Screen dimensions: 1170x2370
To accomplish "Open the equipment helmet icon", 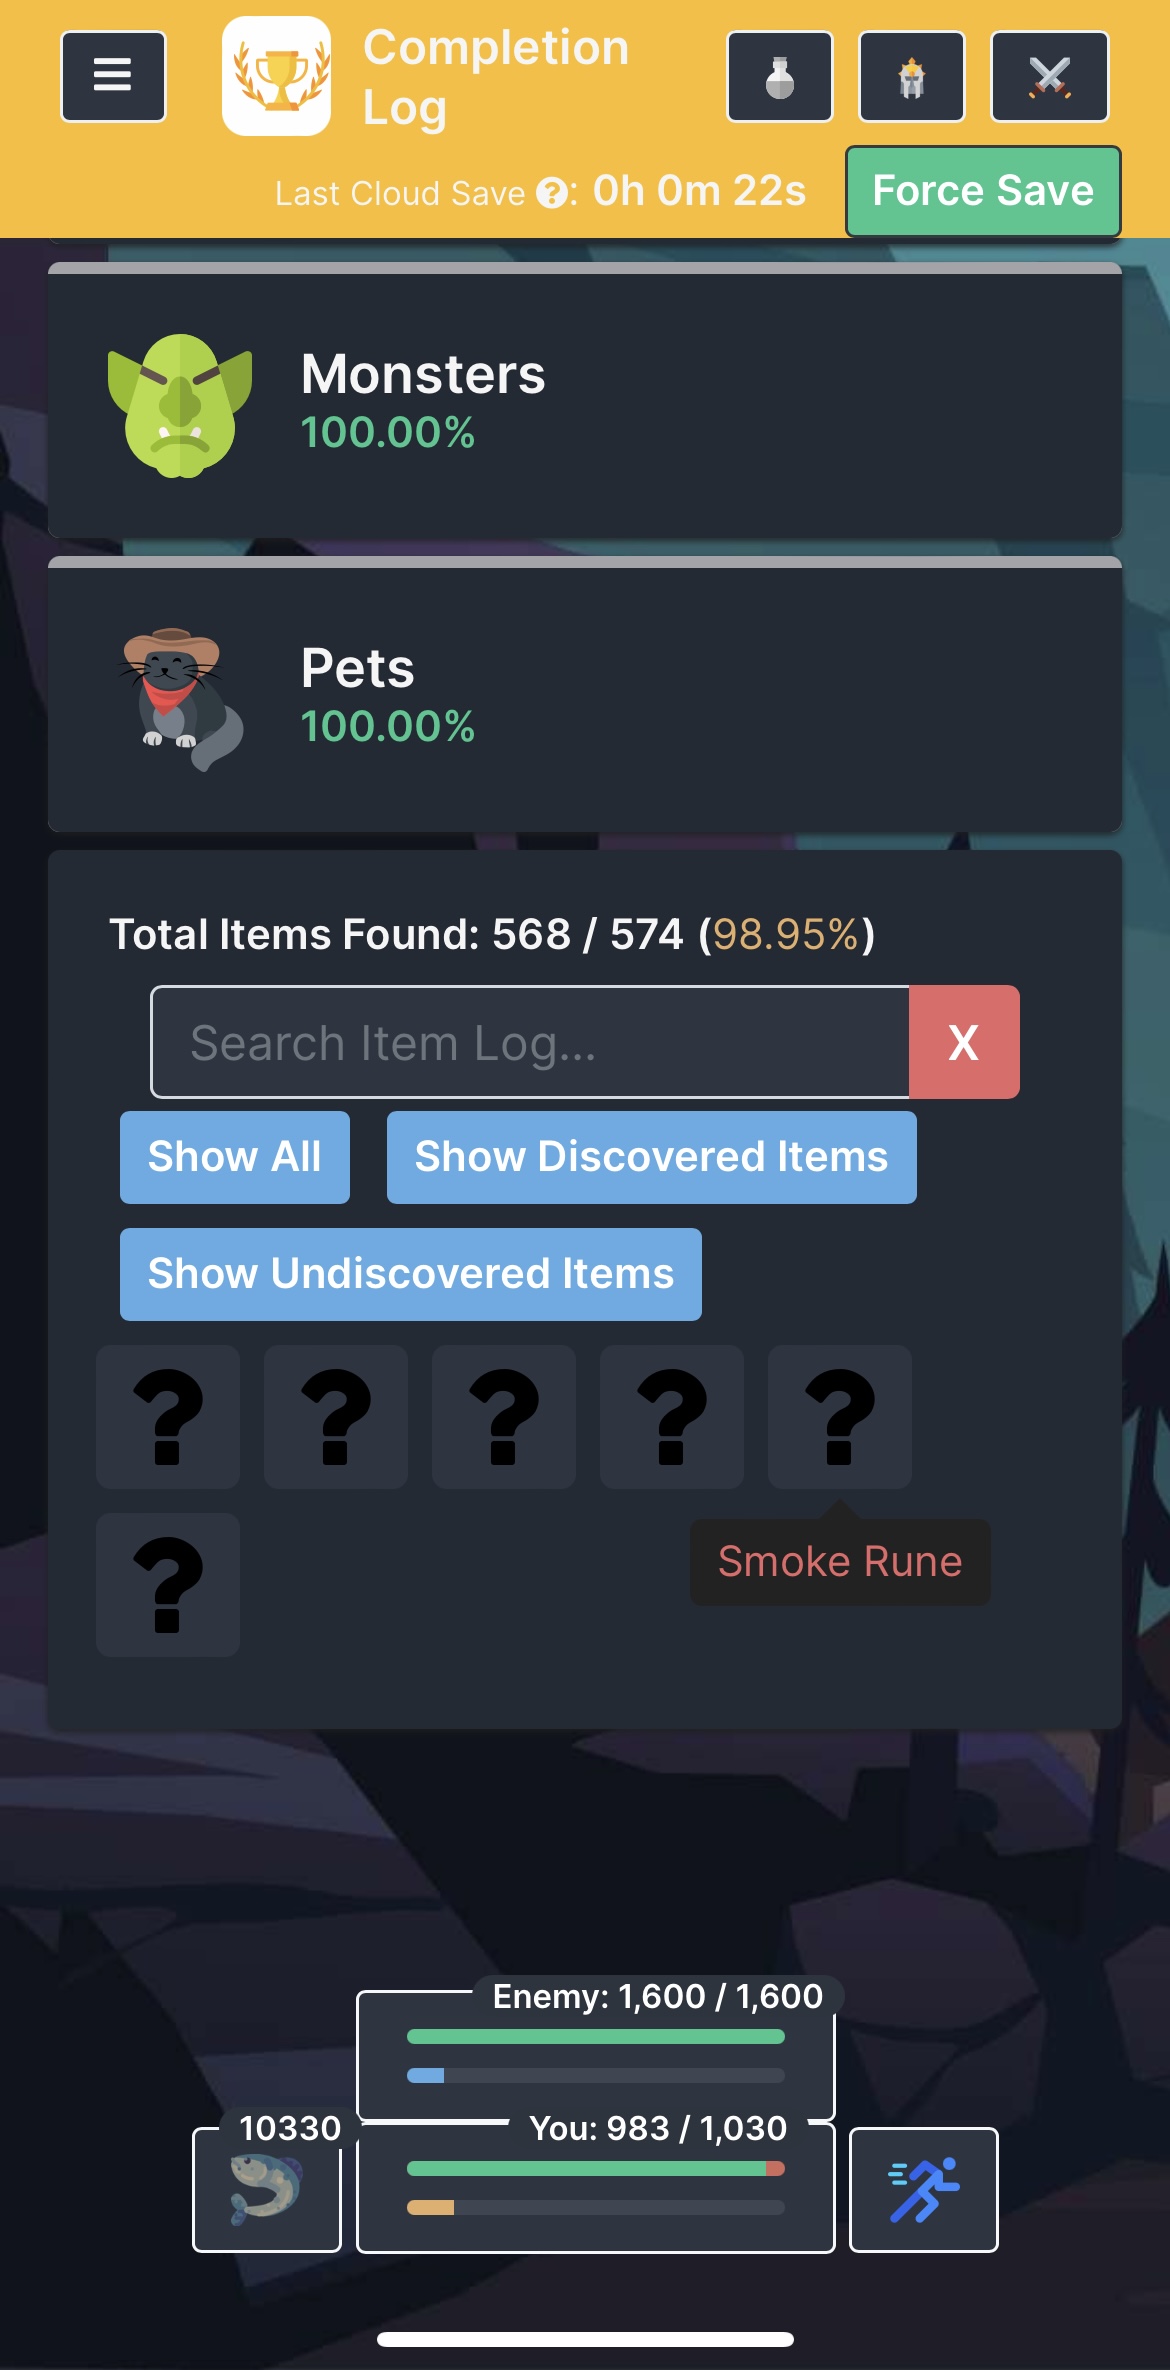I will click(912, 77).
